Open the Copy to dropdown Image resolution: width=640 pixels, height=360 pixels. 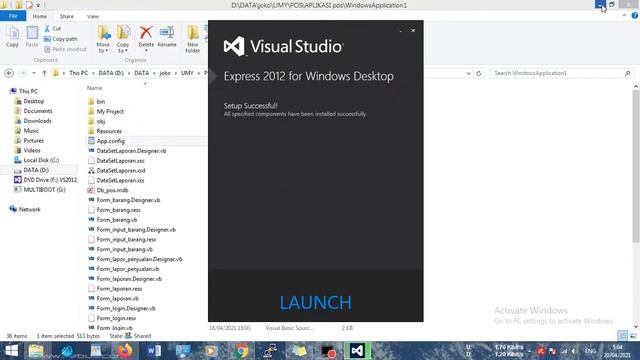pos(123,39)
